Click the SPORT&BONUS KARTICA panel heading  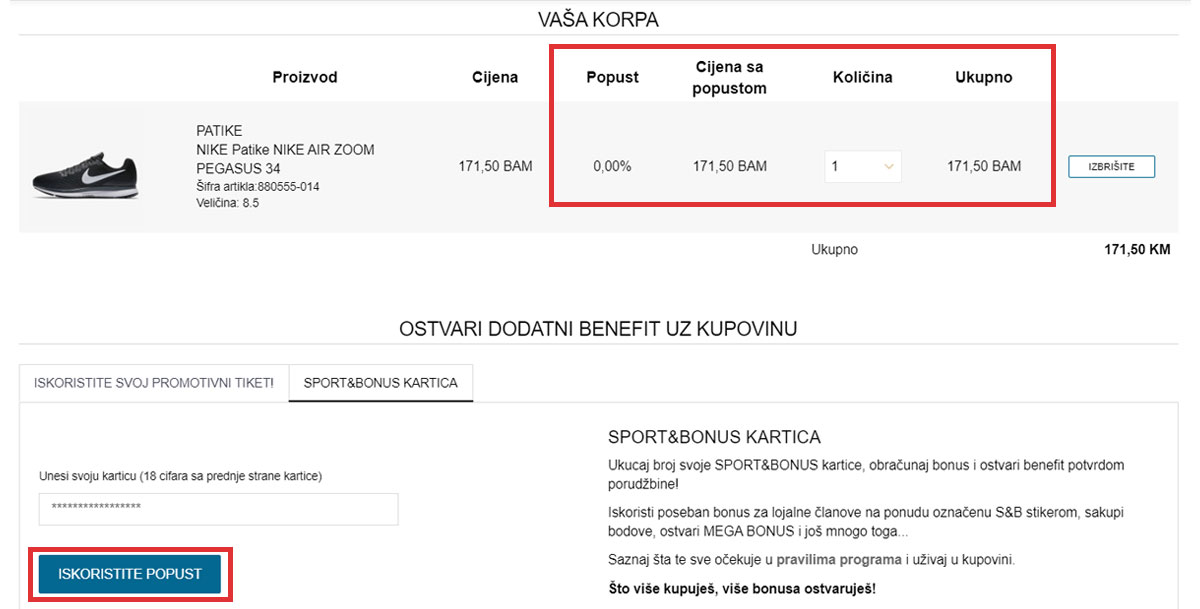(714, 438)
